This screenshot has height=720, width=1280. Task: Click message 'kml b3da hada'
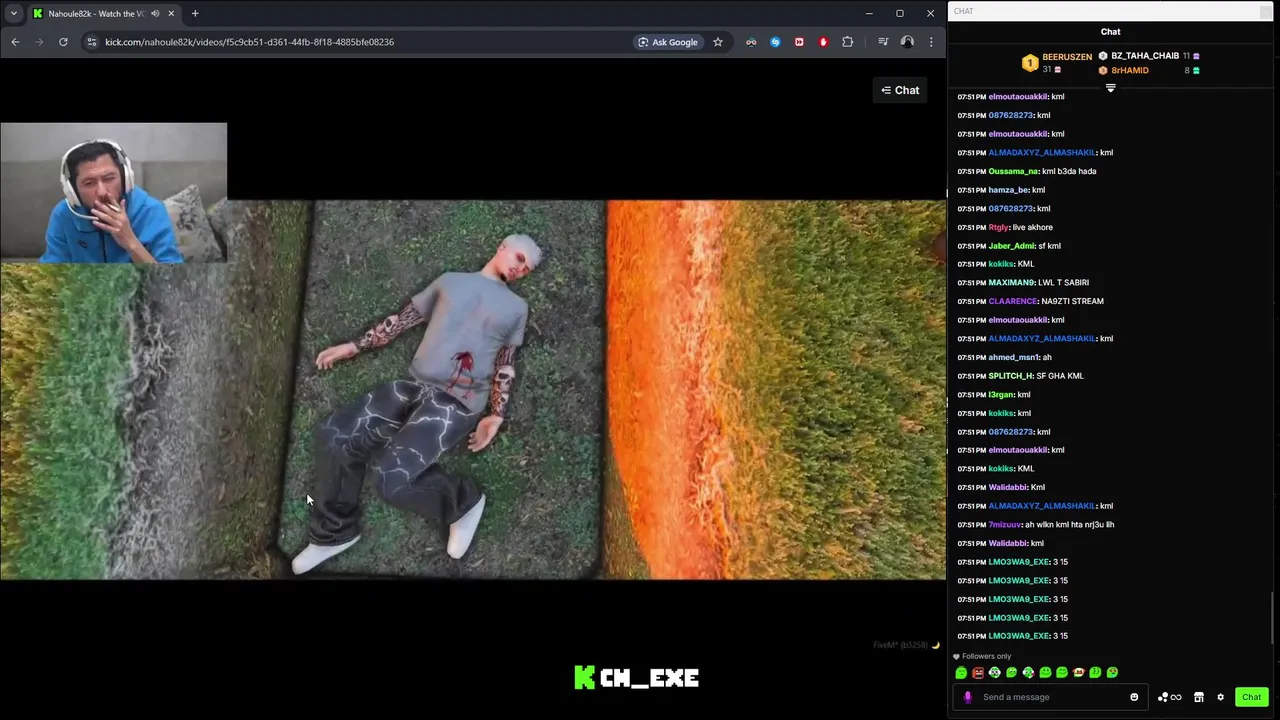(1069, 171)
